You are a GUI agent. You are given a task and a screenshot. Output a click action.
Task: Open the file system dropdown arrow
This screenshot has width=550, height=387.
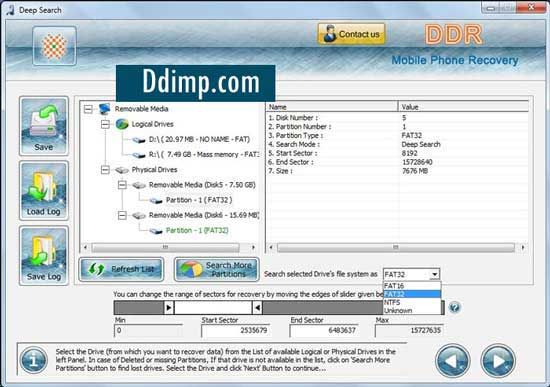tap(435, 274)
